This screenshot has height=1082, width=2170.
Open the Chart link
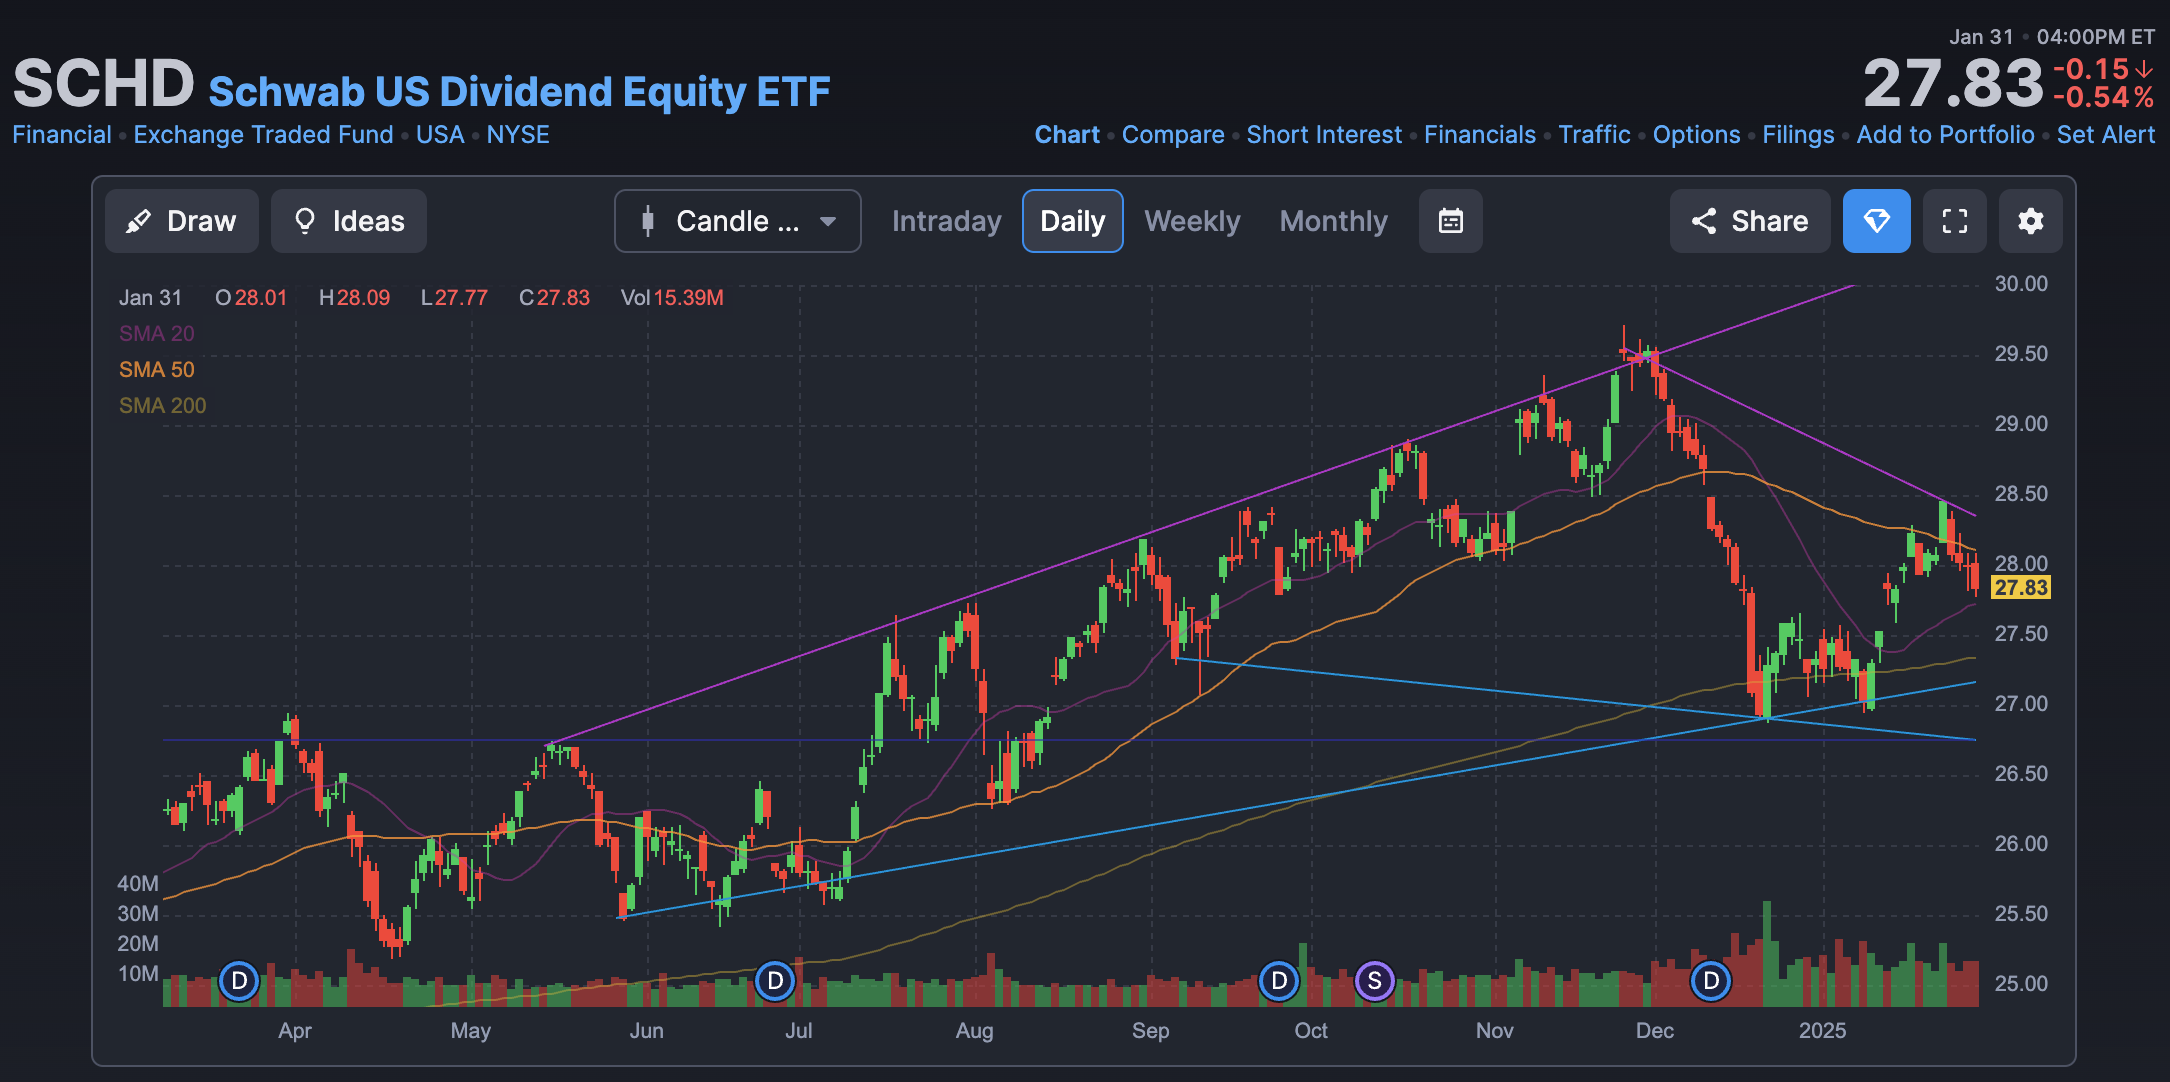tap(1067, 135)
